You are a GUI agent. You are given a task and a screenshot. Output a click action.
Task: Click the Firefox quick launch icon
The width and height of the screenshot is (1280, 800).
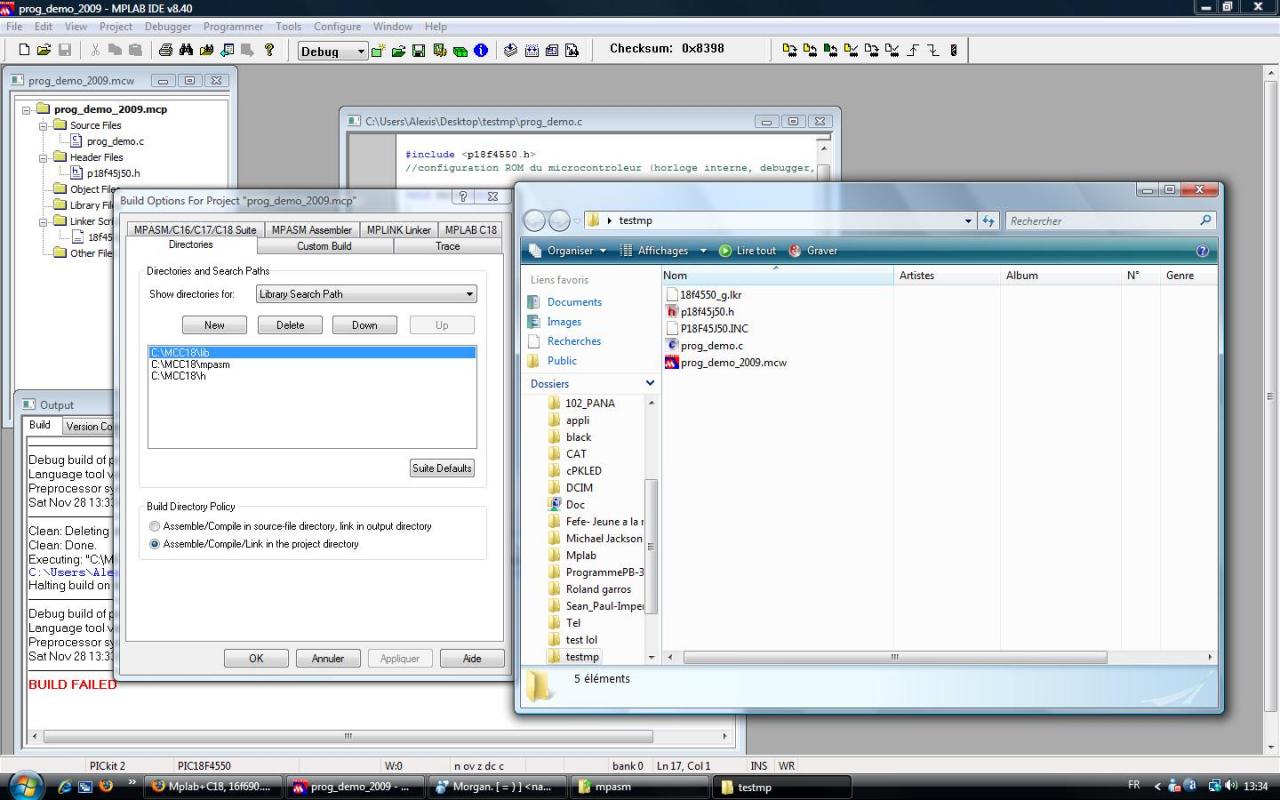[104, 786]
